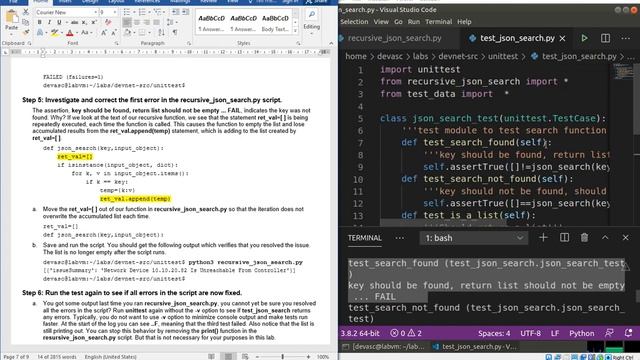This screenshot has height=360, width=640.
Task: Open the Selection menu in VS Code
Action: click(x=354, y=22)
